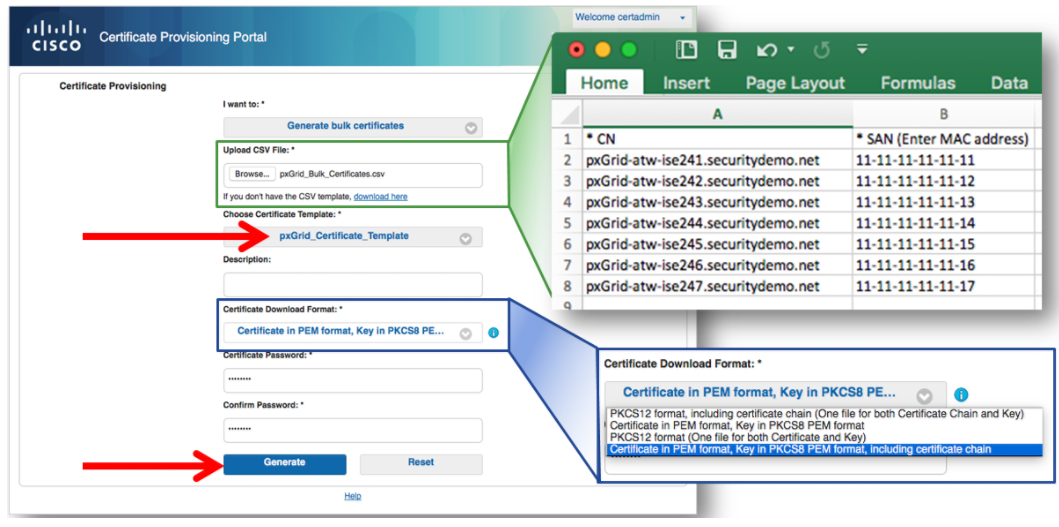Toggle the enlarged Certificate Download Format combo box
The image size is (1059, 527).
pyautogui.click(x=775, y=393)
